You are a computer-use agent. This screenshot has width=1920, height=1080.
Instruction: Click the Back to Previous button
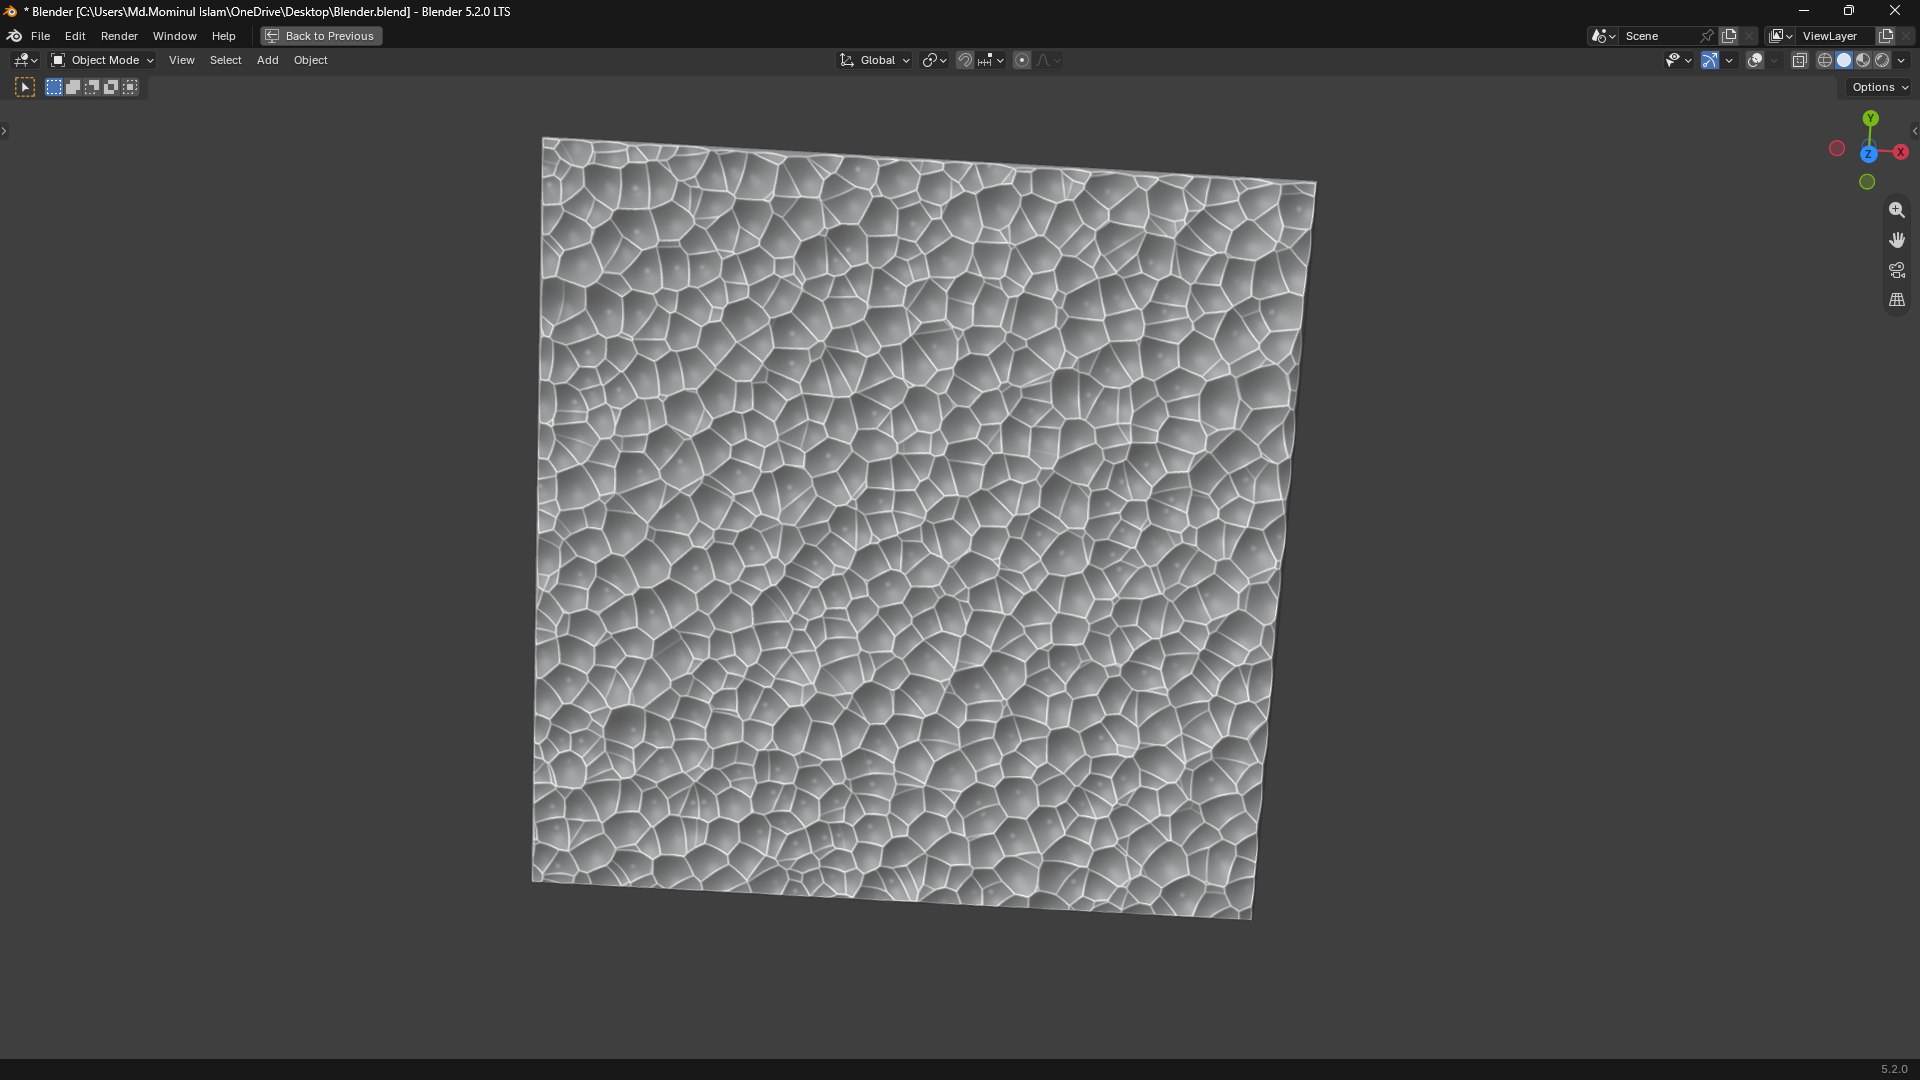click(321, 36)
